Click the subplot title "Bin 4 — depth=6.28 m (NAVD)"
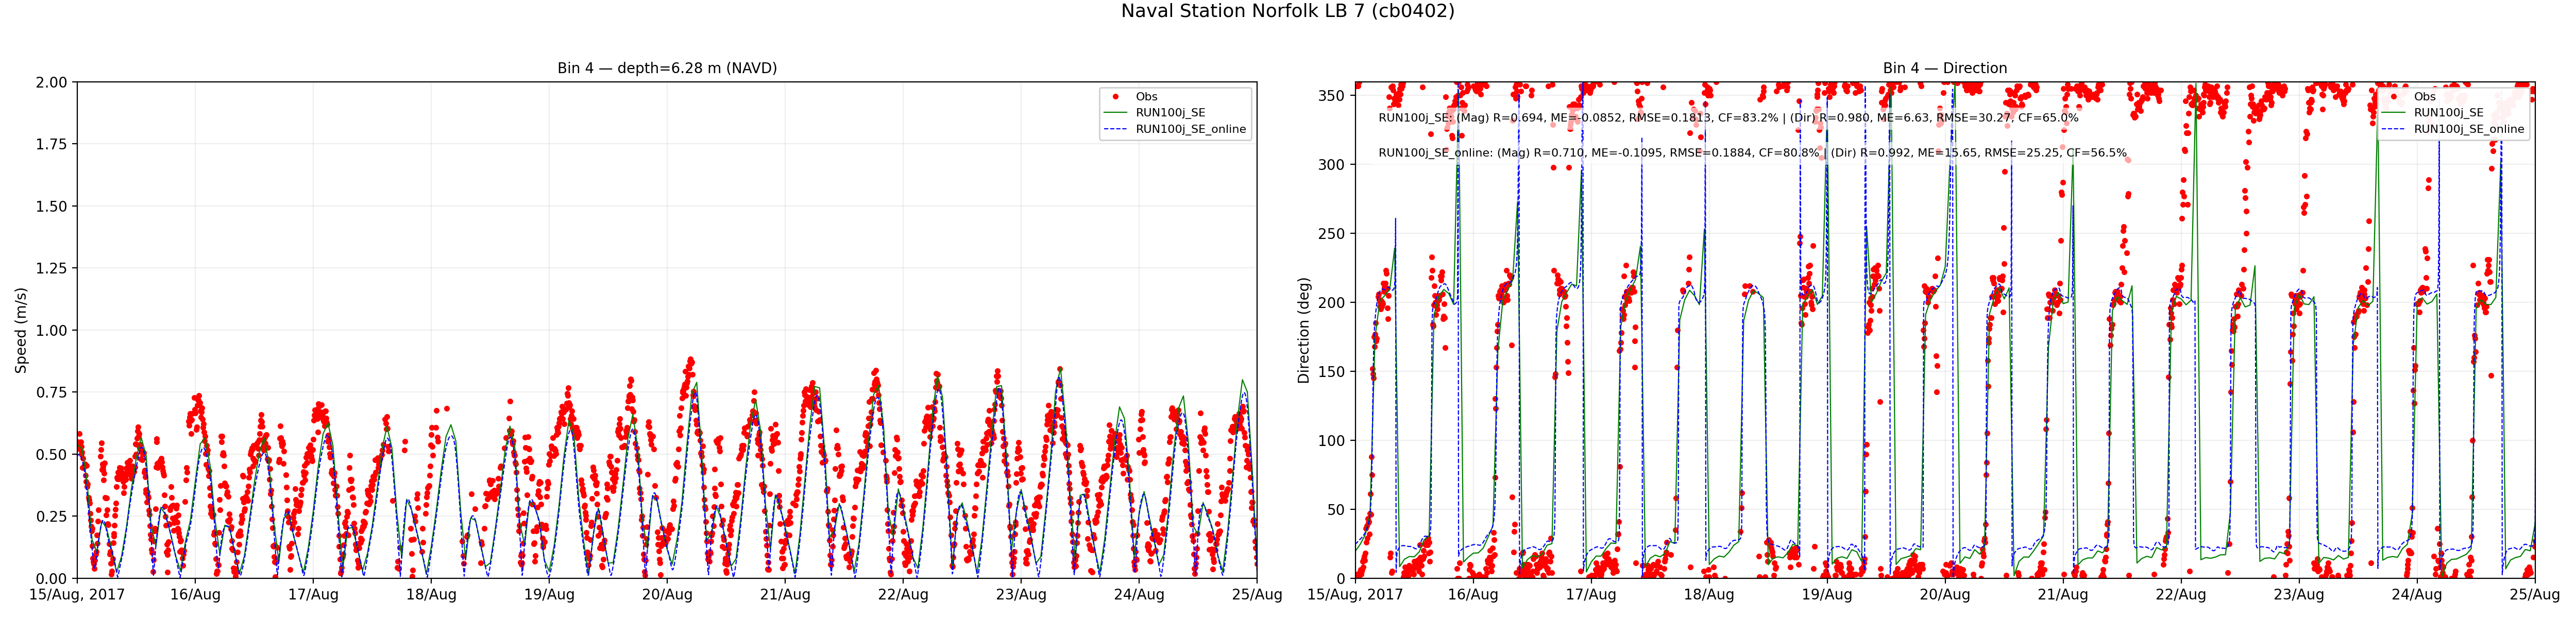 point(667,68)
